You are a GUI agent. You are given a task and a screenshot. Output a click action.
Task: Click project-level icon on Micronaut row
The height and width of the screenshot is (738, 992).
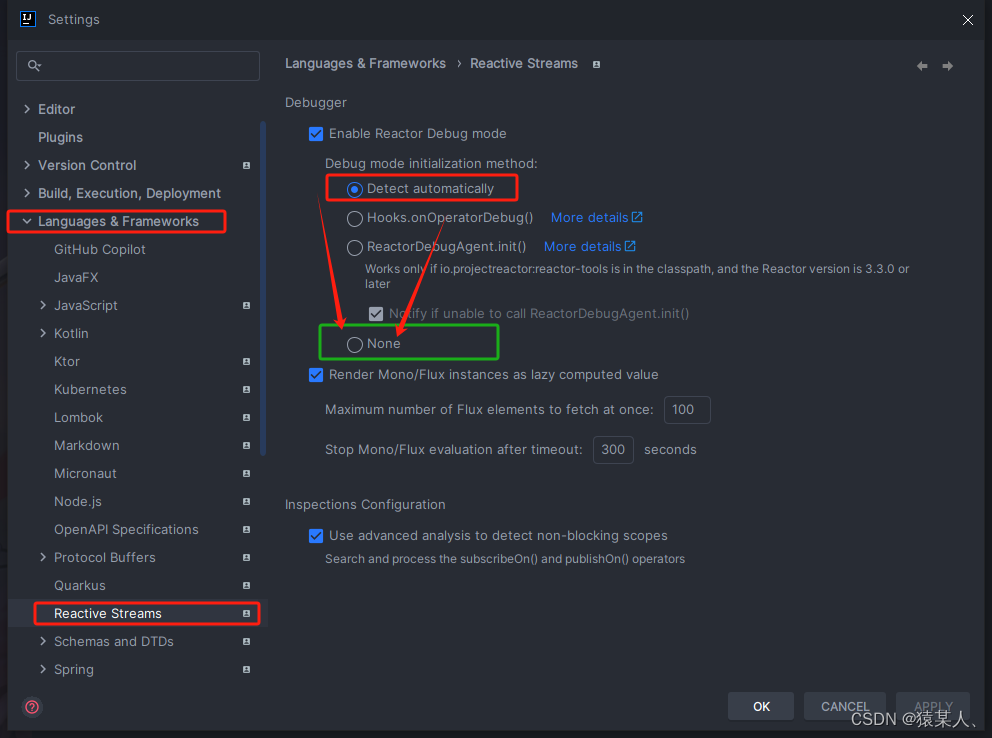pyautogui.click(x=246, y=473)
